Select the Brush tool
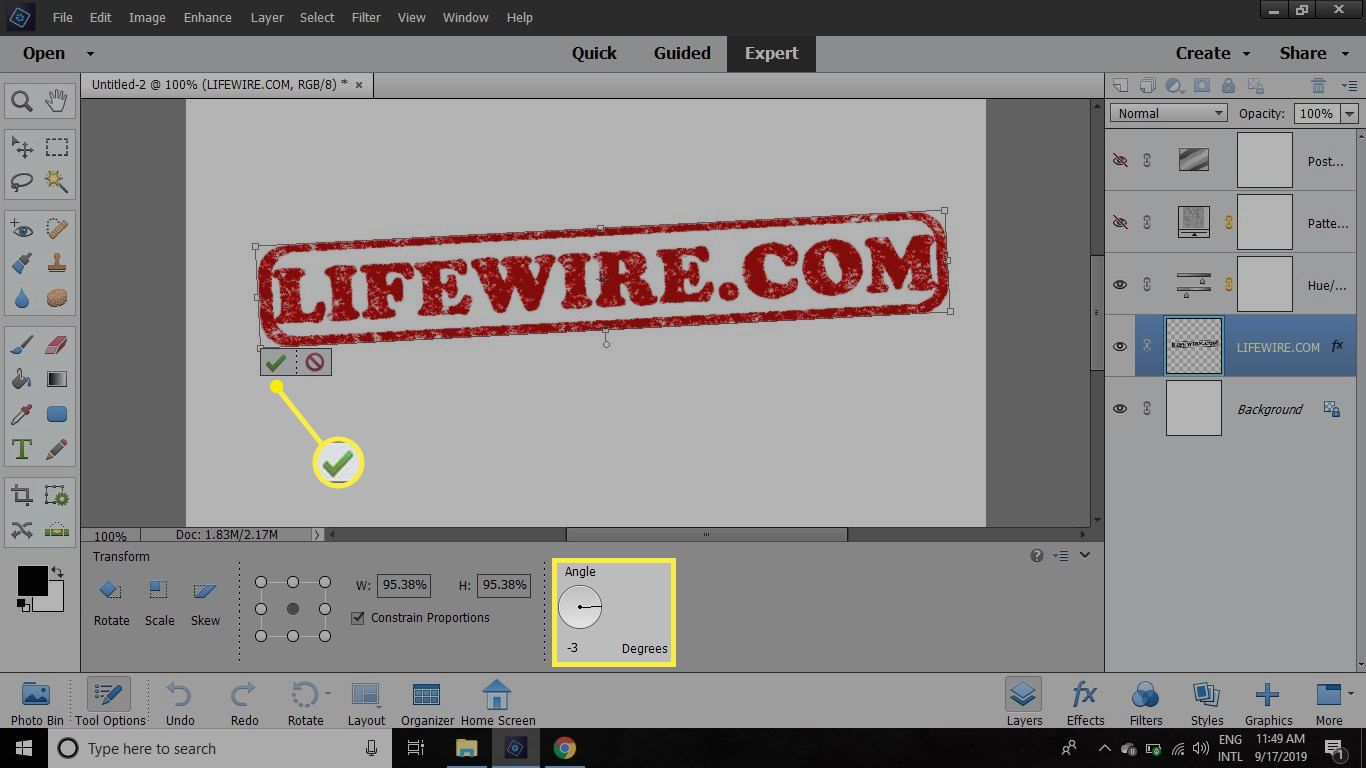The height and width of the screenshot is (768, 1366). click(x=21, y=346)
